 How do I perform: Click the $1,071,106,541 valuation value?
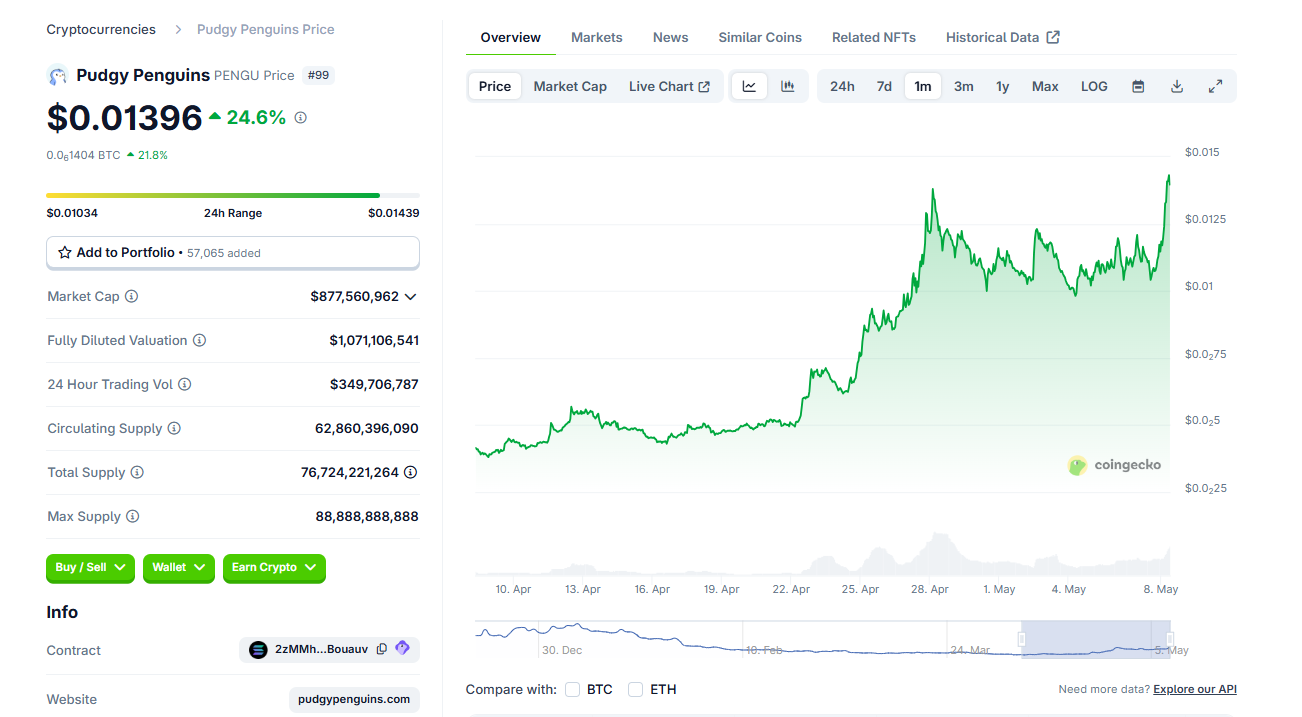(374, 340)
